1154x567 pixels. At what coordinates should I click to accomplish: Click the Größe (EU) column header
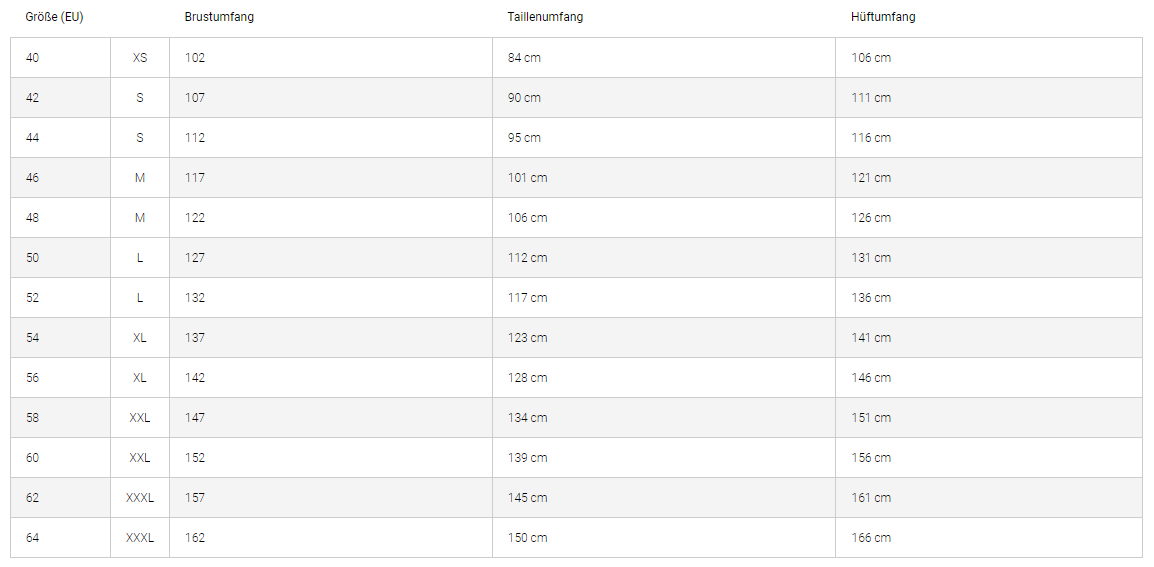click(x=54, y=17)
